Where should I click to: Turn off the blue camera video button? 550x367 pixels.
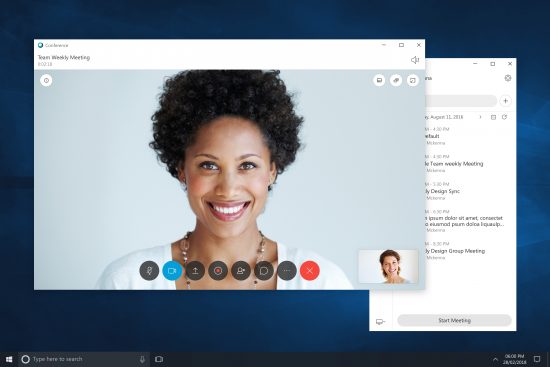coord(172,271)
